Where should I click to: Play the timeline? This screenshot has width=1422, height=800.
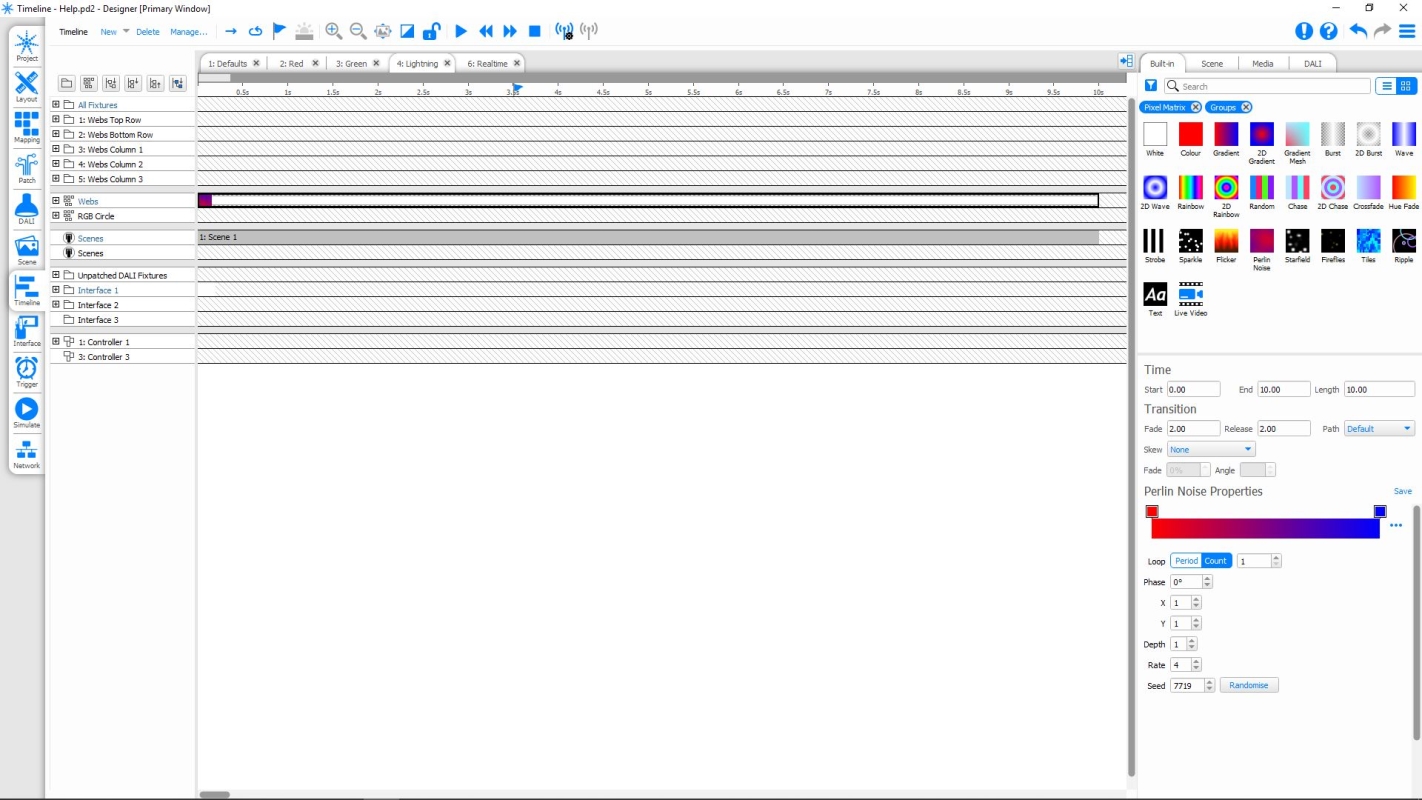pyautogui.click(x=461, y=31)
